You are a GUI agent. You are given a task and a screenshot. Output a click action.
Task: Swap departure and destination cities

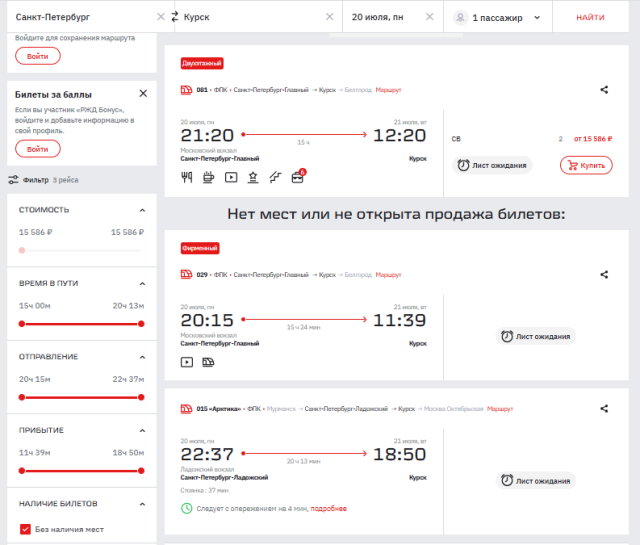175,17
